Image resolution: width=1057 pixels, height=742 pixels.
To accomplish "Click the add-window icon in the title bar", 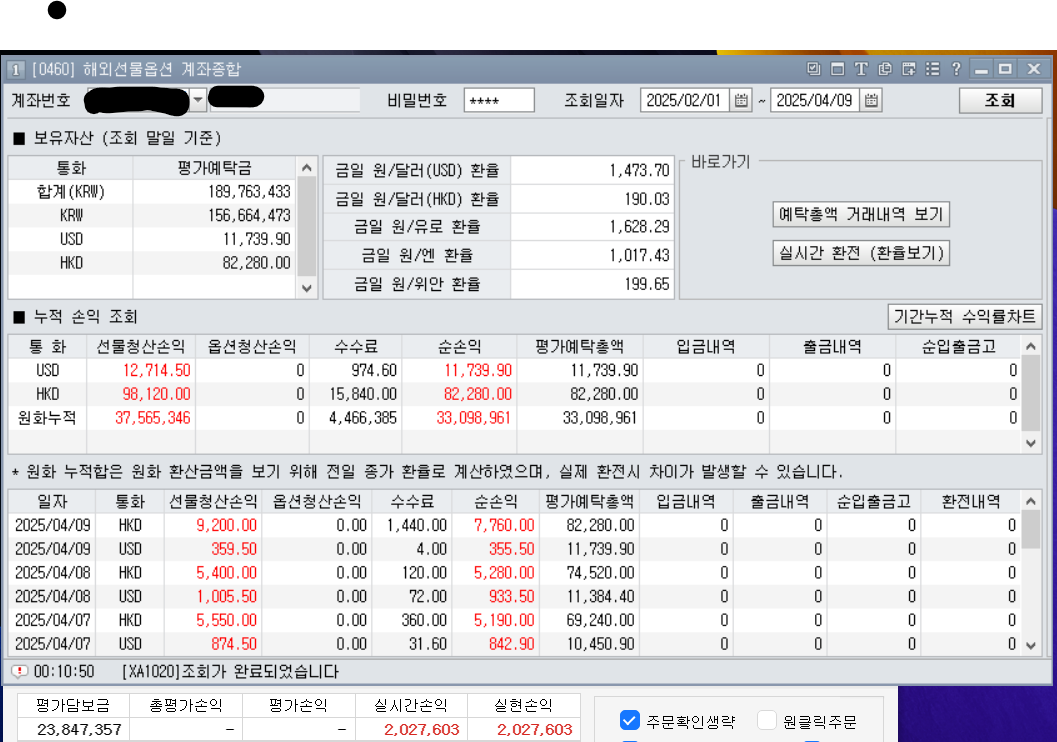I will (x=909, y=69).
